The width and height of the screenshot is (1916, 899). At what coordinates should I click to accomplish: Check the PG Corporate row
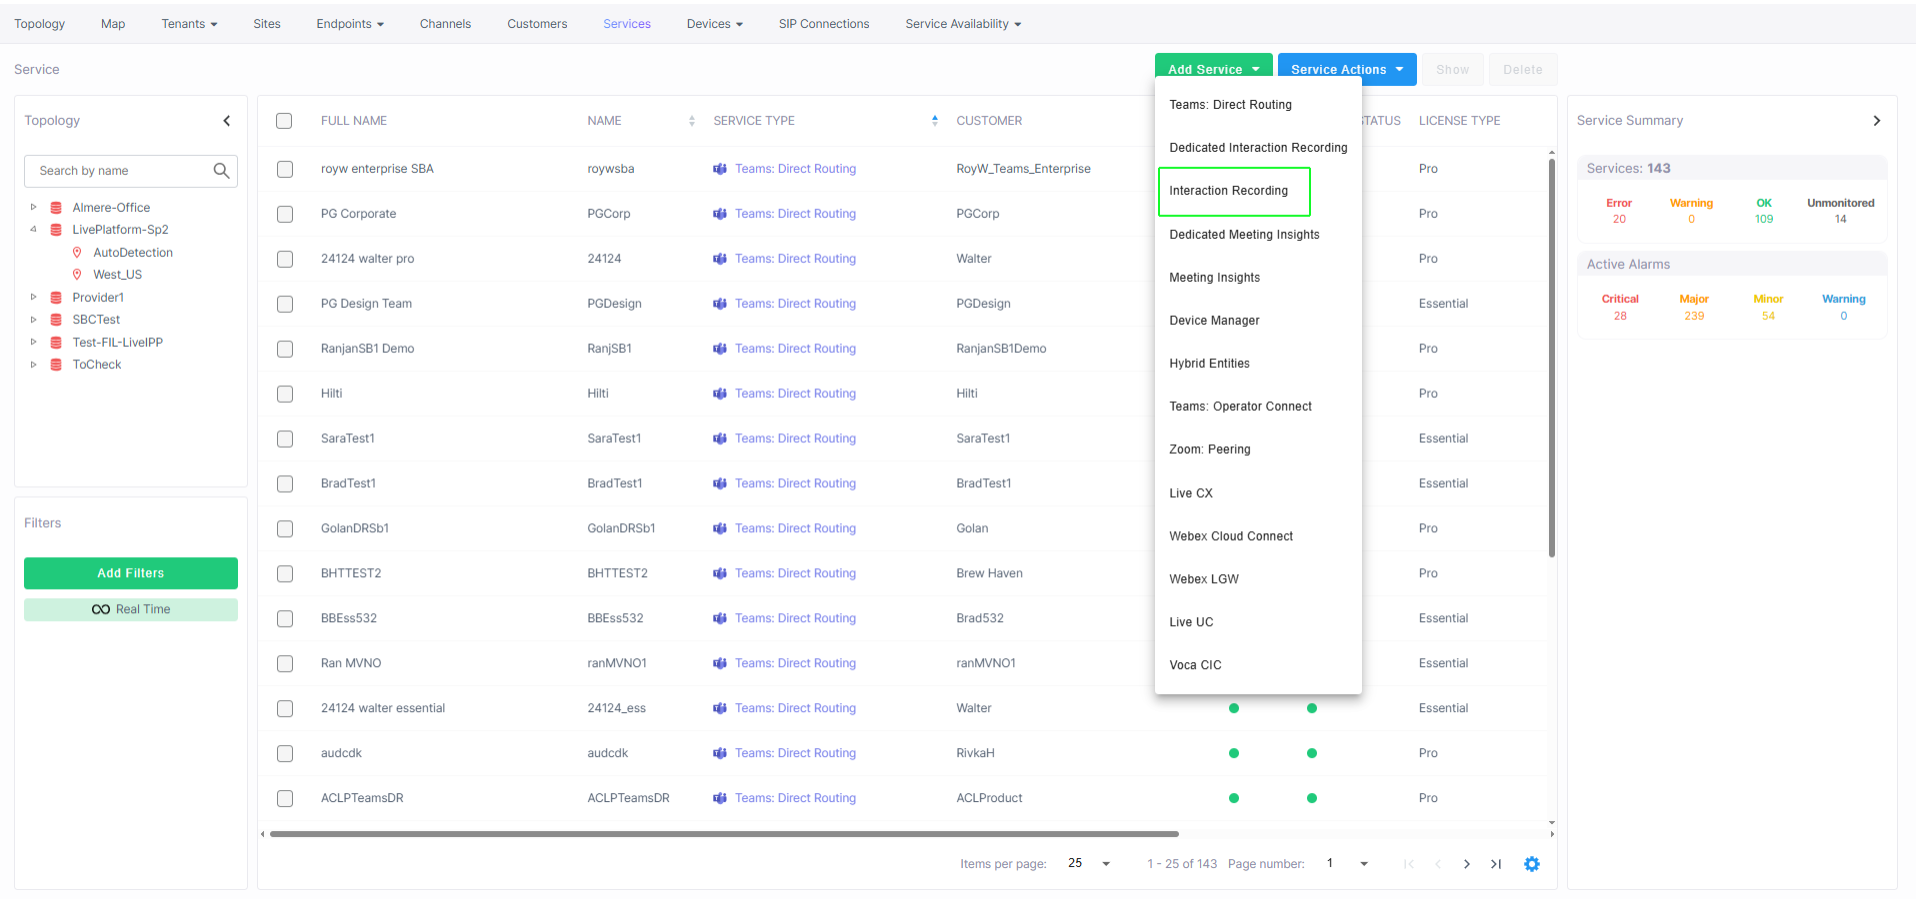(x=285, y=214)
